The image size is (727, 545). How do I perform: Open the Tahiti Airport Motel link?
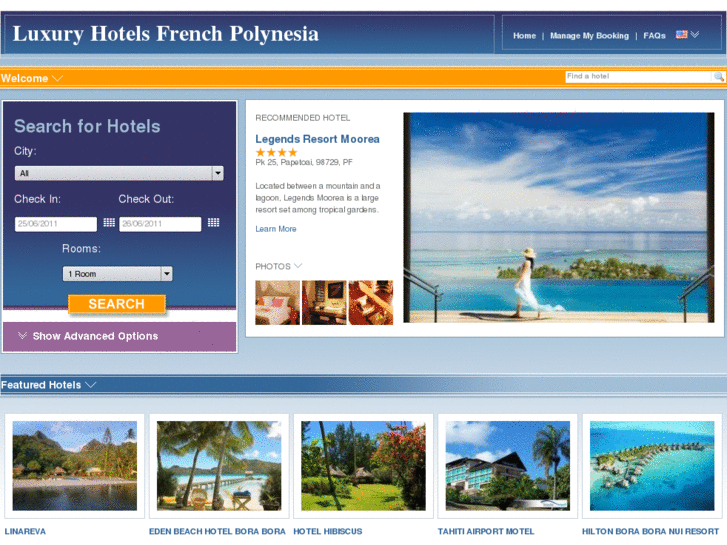(x=486, y=531)
